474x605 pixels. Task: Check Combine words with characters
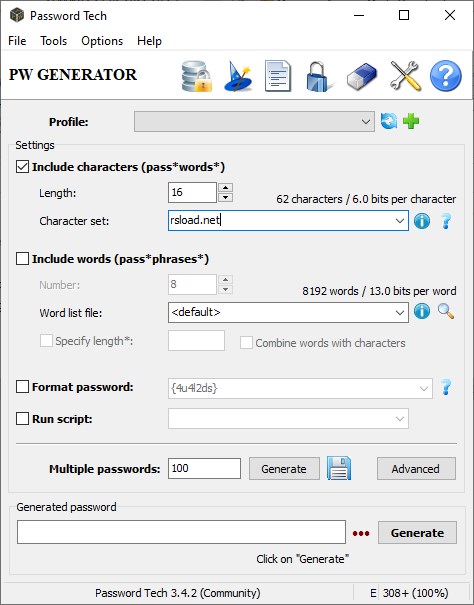[x=246, y=343]
